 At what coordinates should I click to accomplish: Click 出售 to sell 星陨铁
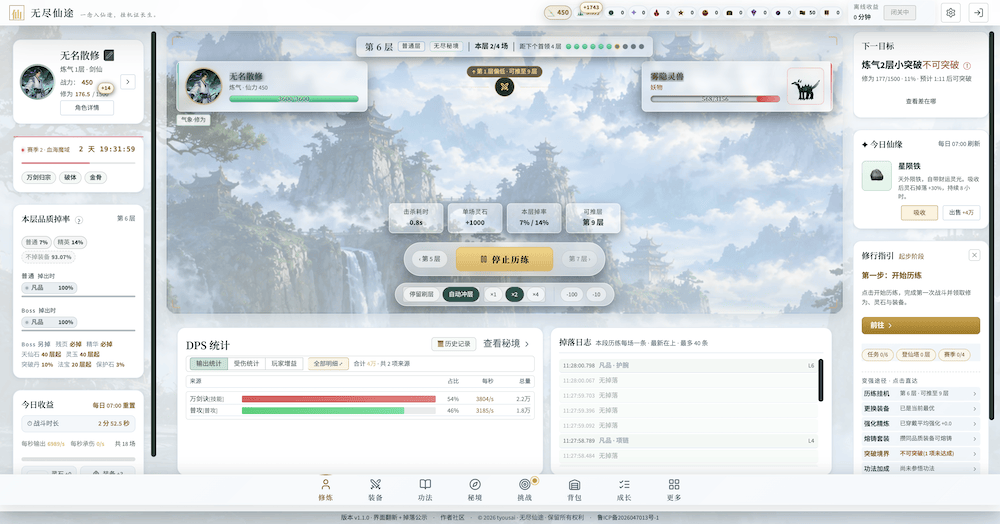coord(961,212)
